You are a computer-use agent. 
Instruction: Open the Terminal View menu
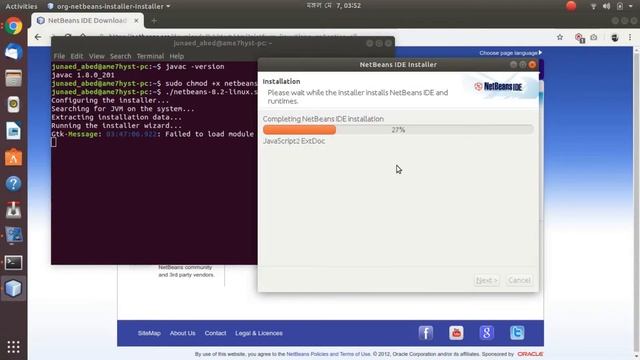tap(97, 56)
